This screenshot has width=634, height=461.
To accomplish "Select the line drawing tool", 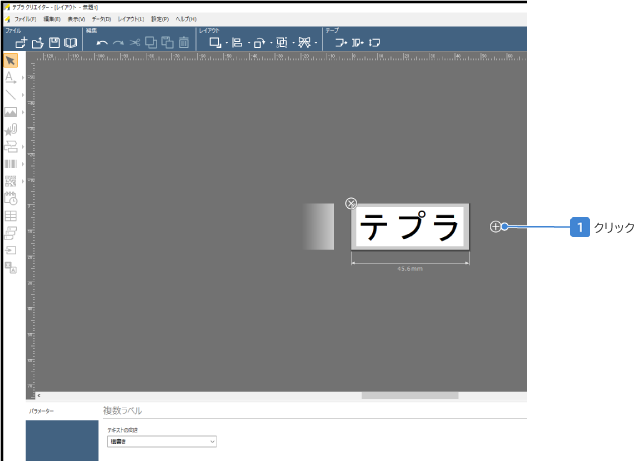I will (x=10, y=95).
